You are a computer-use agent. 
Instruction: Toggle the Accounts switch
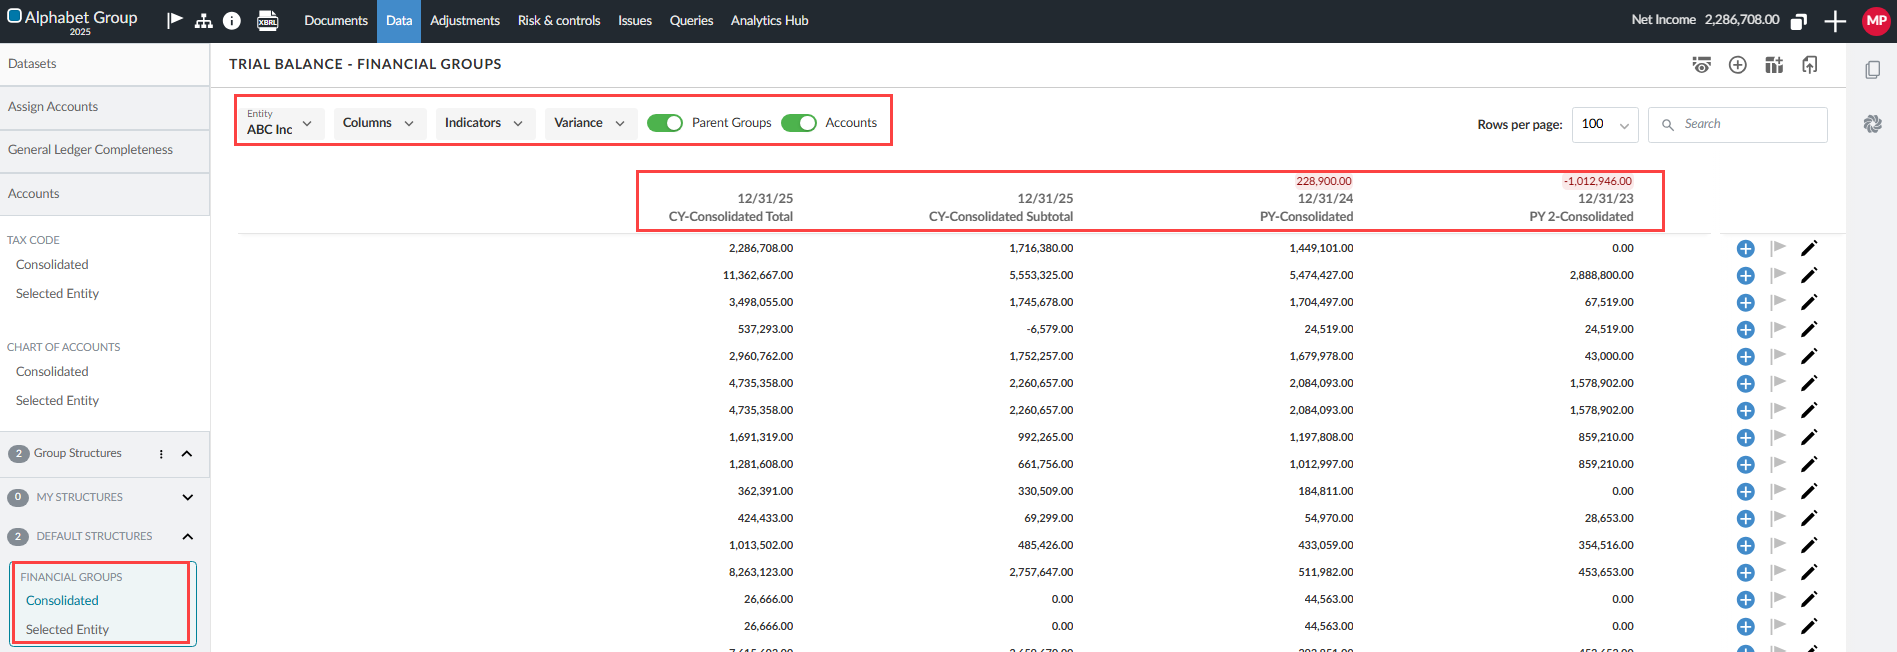[799, 123]
